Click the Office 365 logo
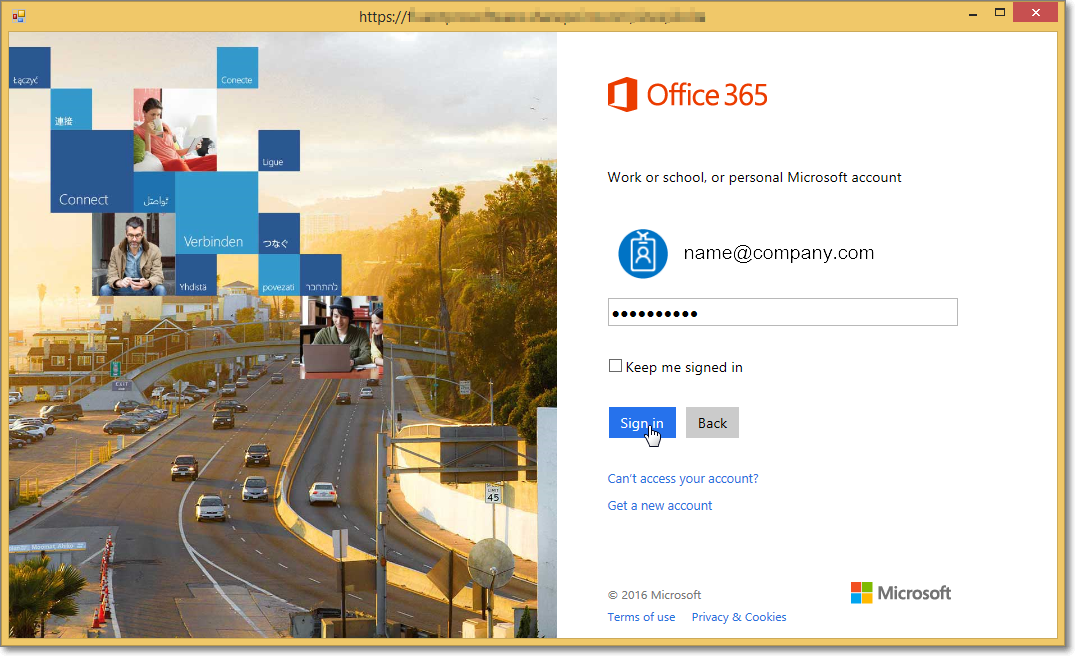This screenshot has width=1075, height=656. click(x=688, y=95)
